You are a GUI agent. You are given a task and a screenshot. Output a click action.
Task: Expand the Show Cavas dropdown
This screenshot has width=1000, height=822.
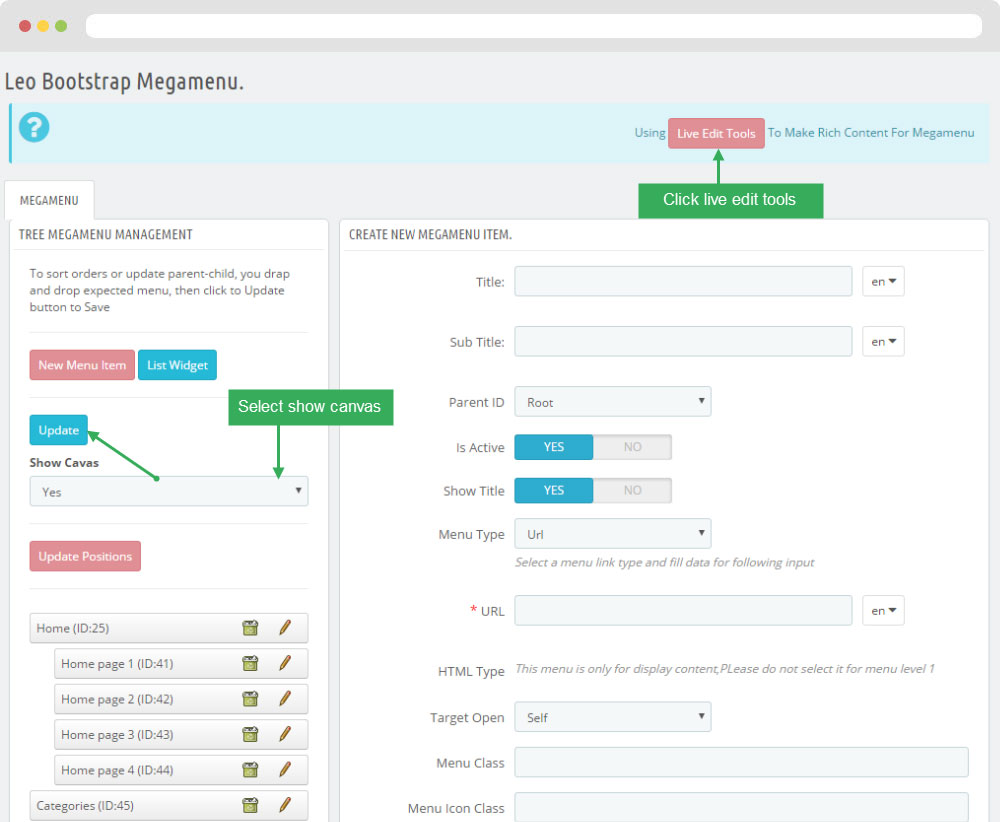tap(169, 491)
